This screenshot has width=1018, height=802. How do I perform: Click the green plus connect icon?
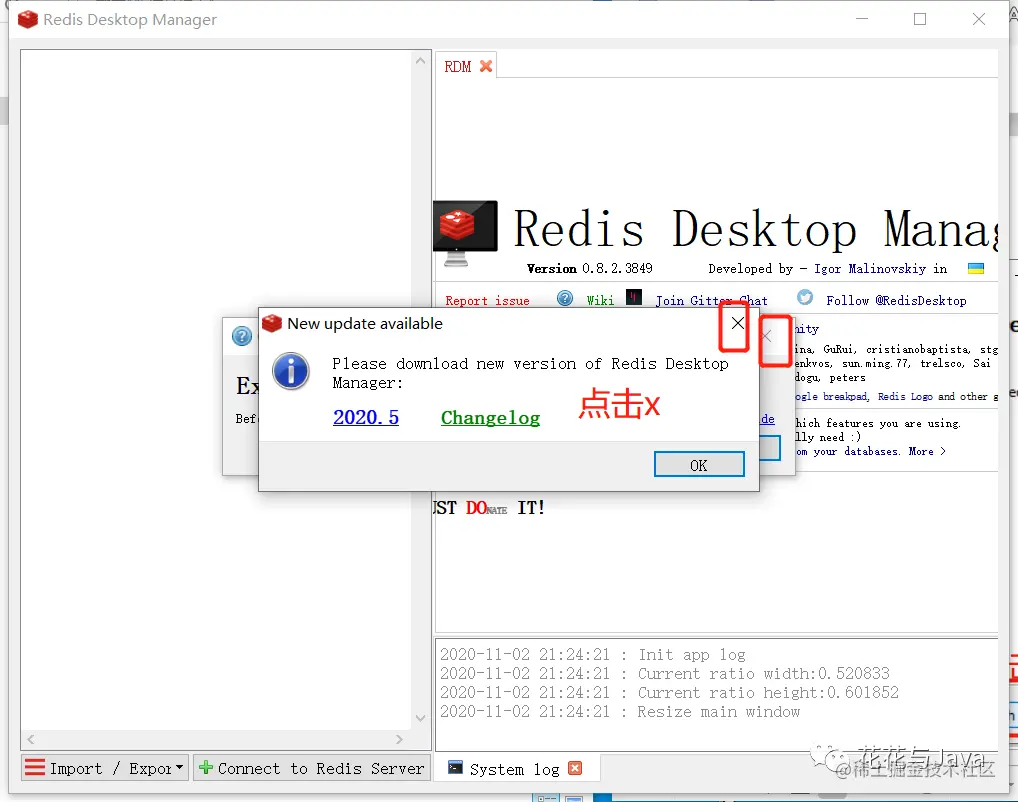click(x=206, y=768)
